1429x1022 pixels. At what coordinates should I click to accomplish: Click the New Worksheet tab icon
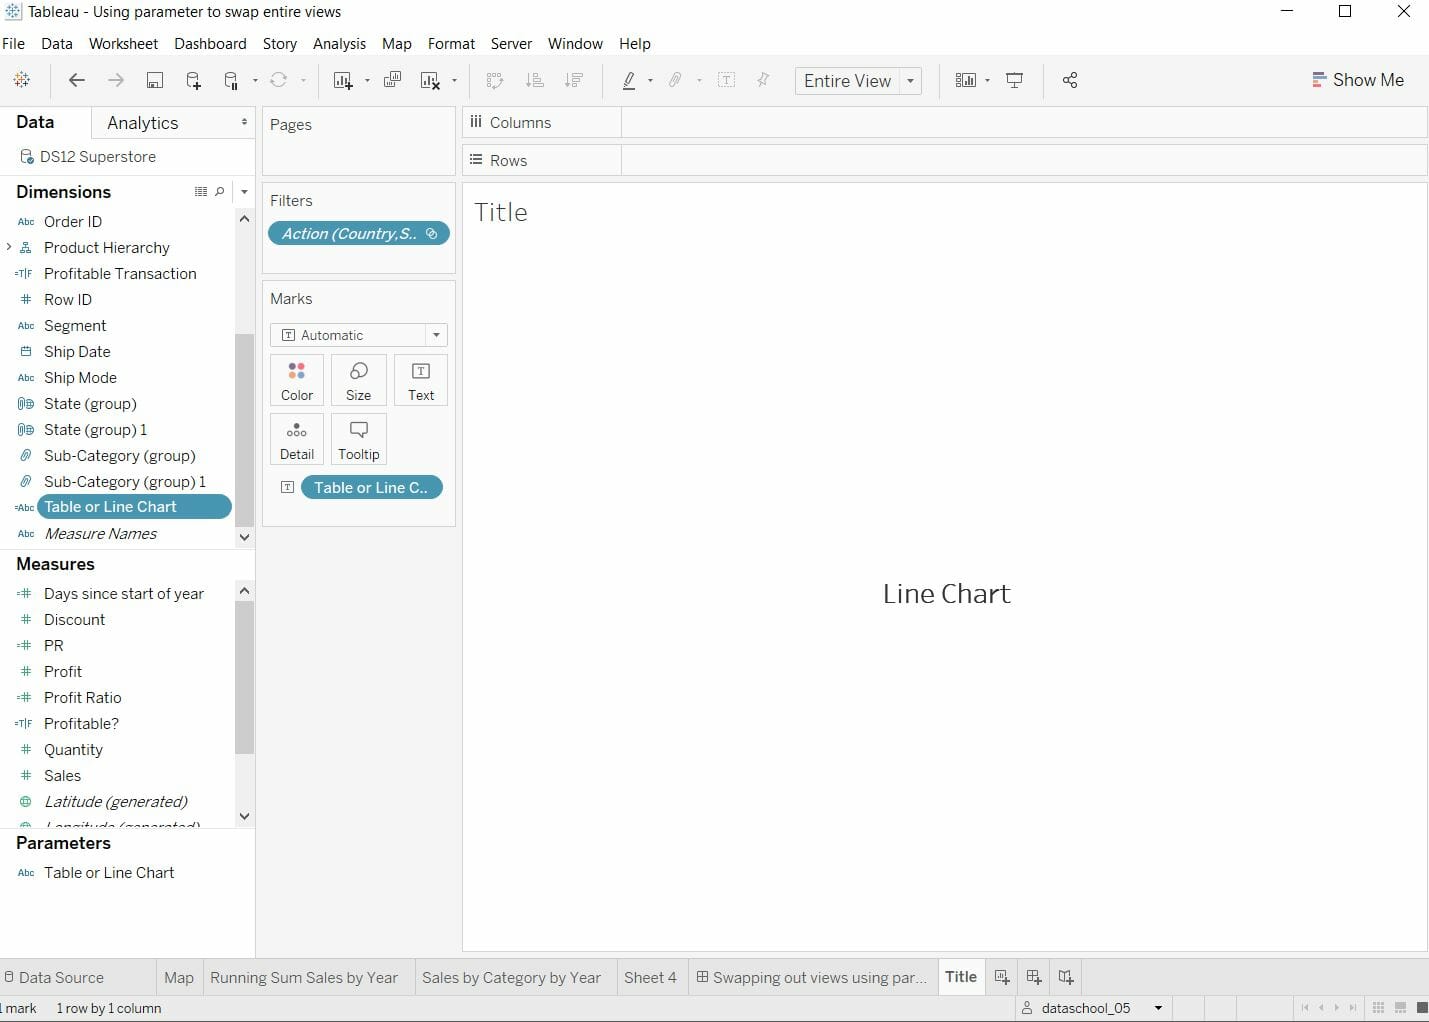coord(1002,977)
